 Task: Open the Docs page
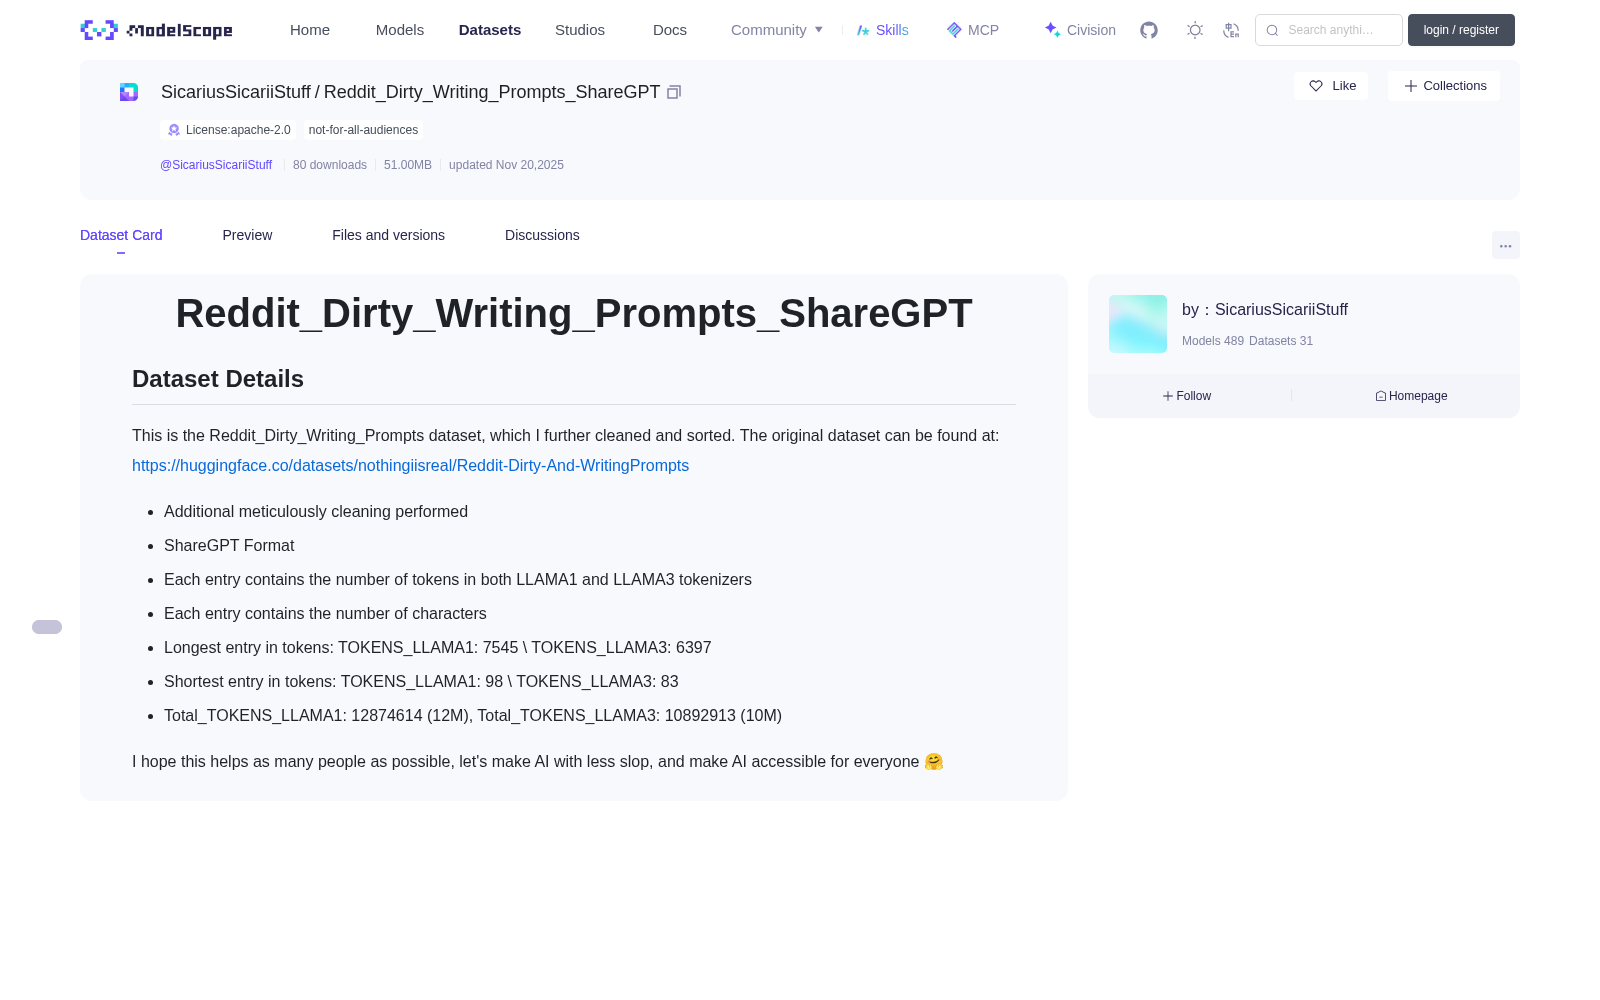[x=670, y=30]
